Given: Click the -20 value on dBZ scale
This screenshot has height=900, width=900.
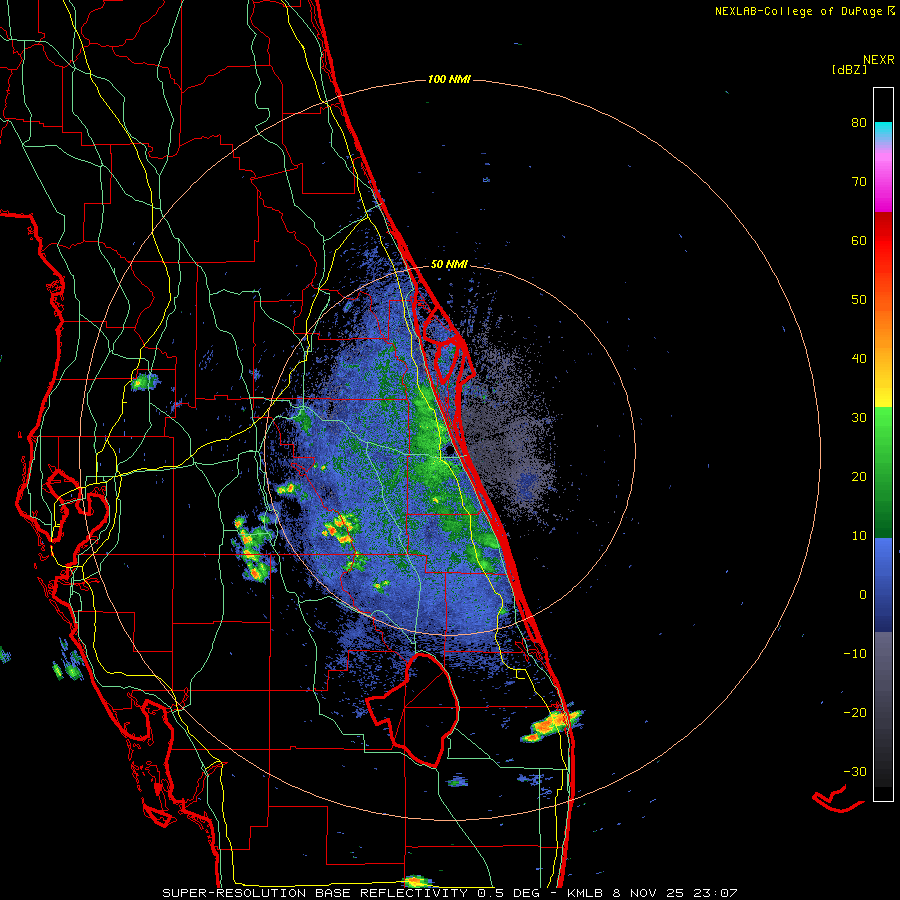Looking at the screenshot, I should [x=855, y=713].
